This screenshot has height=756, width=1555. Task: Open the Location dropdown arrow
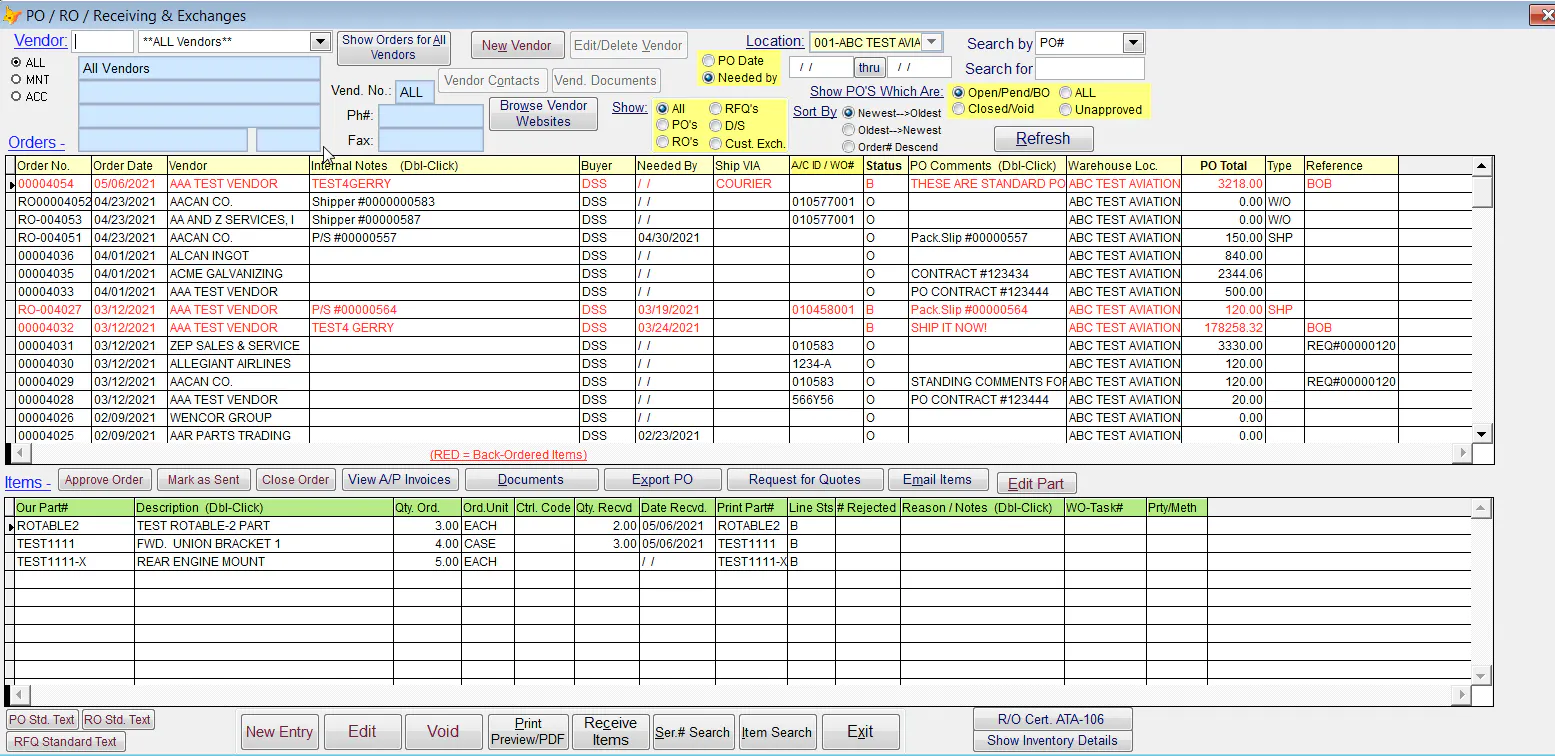tap(931, 42)
